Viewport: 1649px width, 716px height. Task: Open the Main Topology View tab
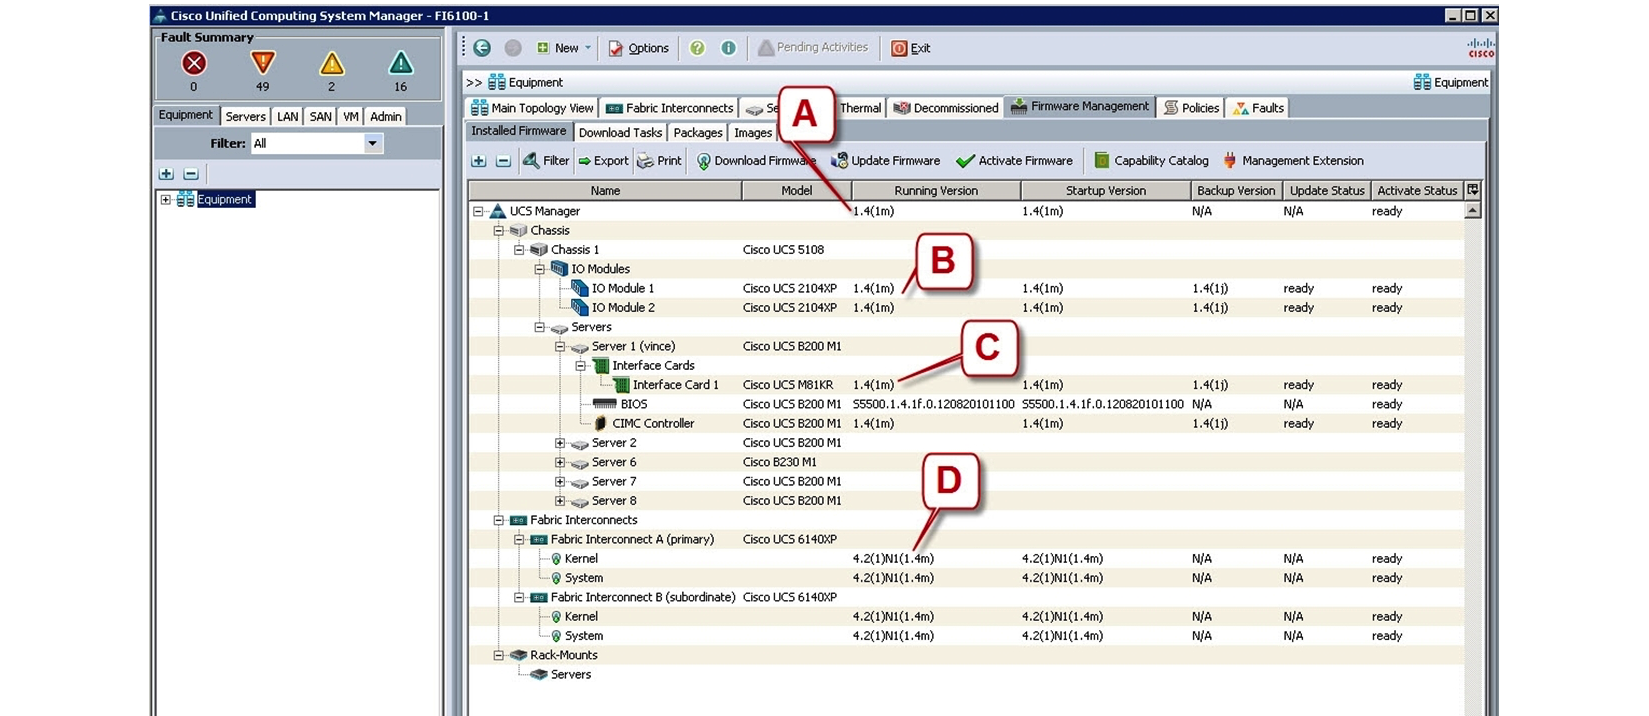[532, 108]
